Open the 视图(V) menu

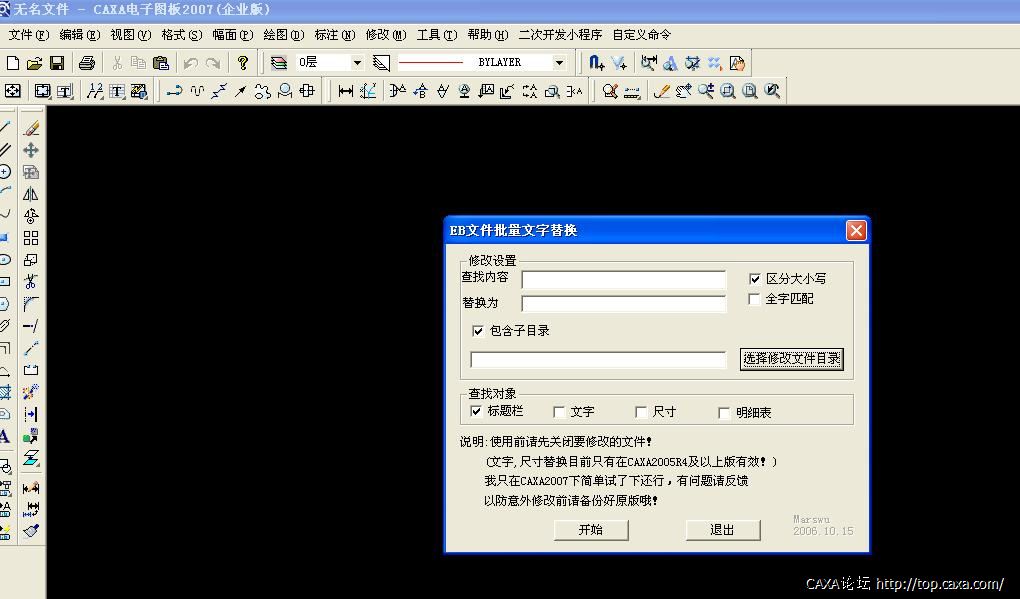click(131, 35)
